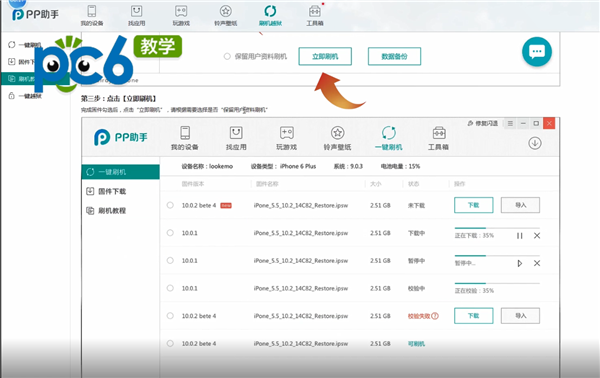This screenshot has width=600, height=378.
Task: Click 下载 button in the 校验失败 row
Action: click(474, 316)
